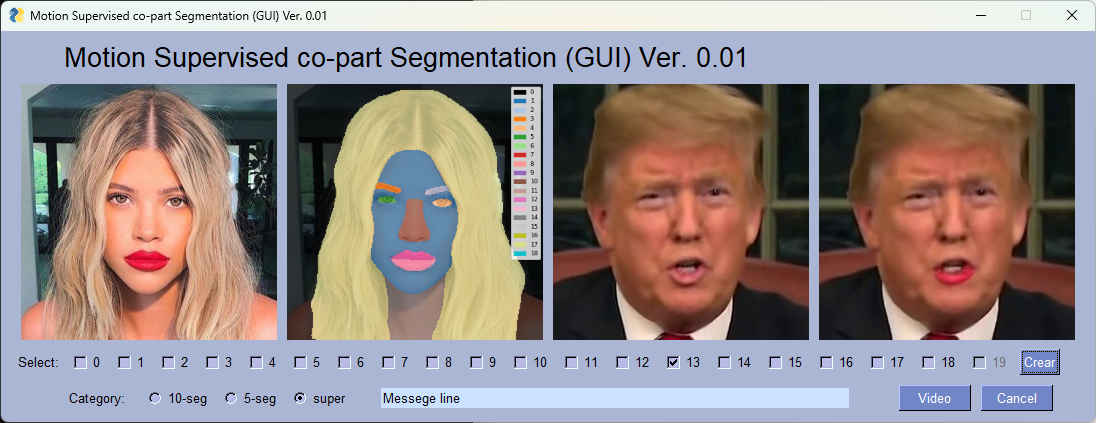This screenshot has height=423, width=1096.
Task: Enable segment checkbox 0
Action: pos(80,362)
